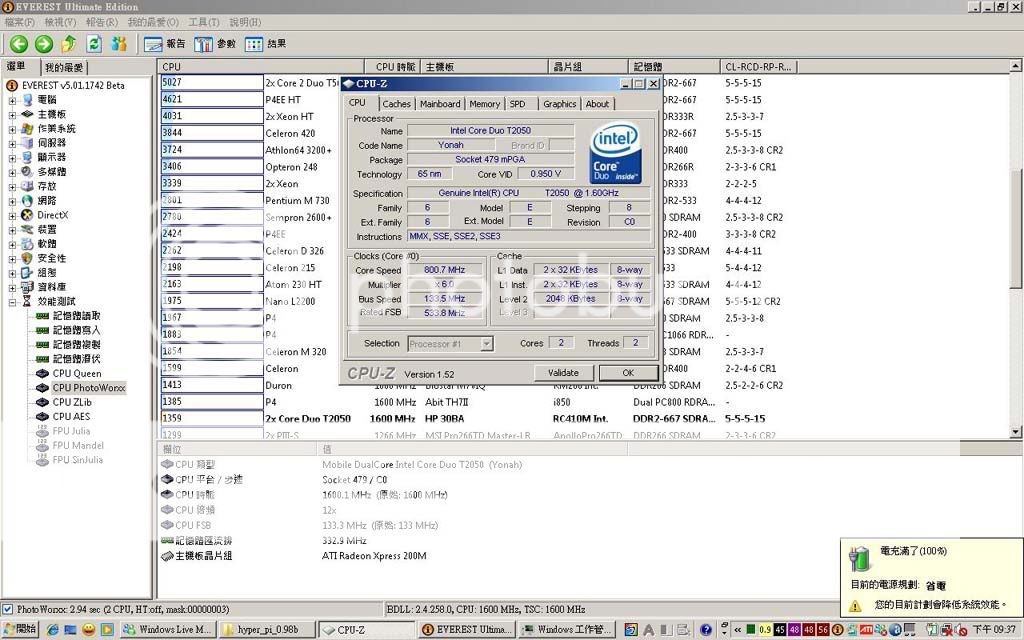Select the FPU SinJulia benchmark
This screenshot has width=1024, height=640.
click(78, 460)
